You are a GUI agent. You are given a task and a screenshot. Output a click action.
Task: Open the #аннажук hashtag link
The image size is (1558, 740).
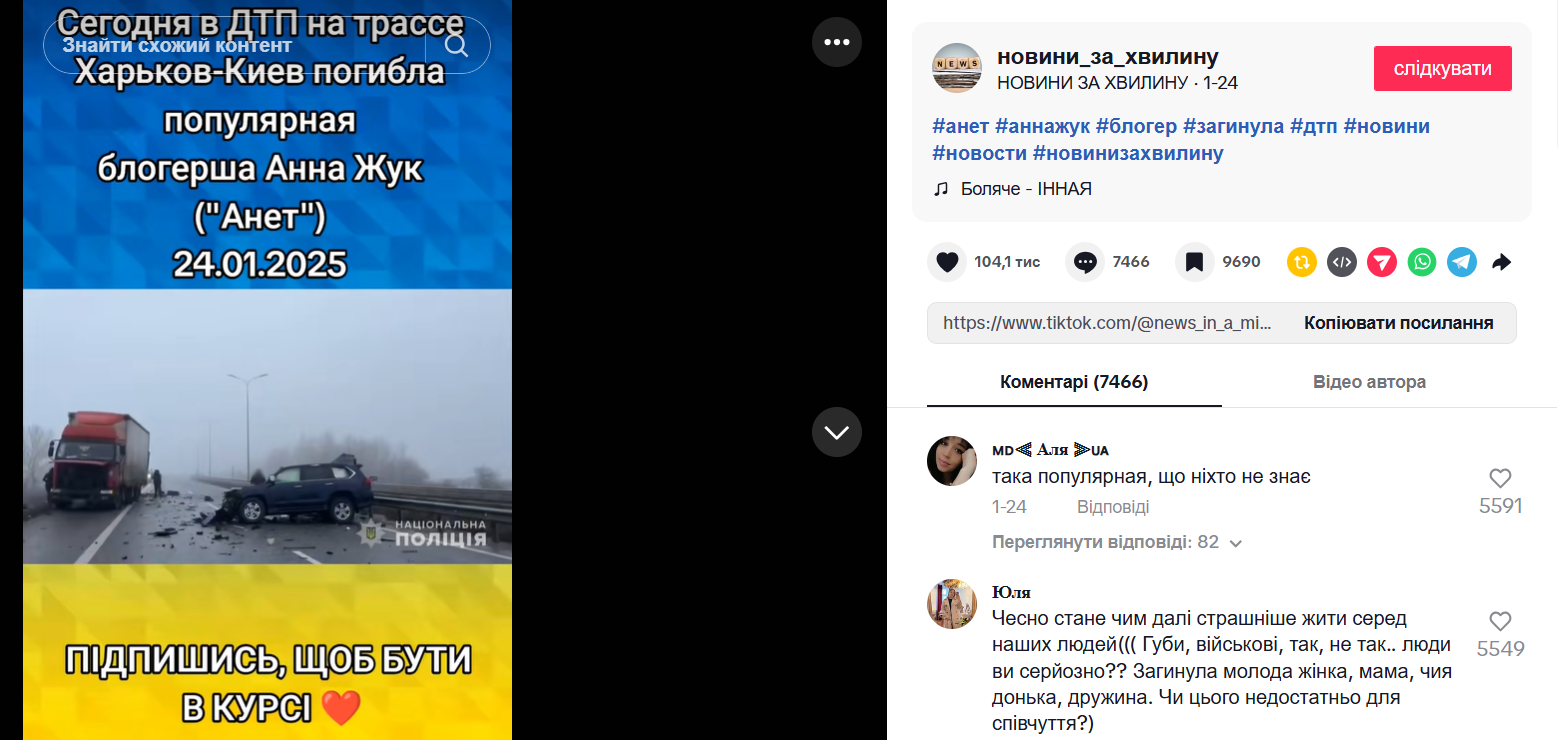1042,126
